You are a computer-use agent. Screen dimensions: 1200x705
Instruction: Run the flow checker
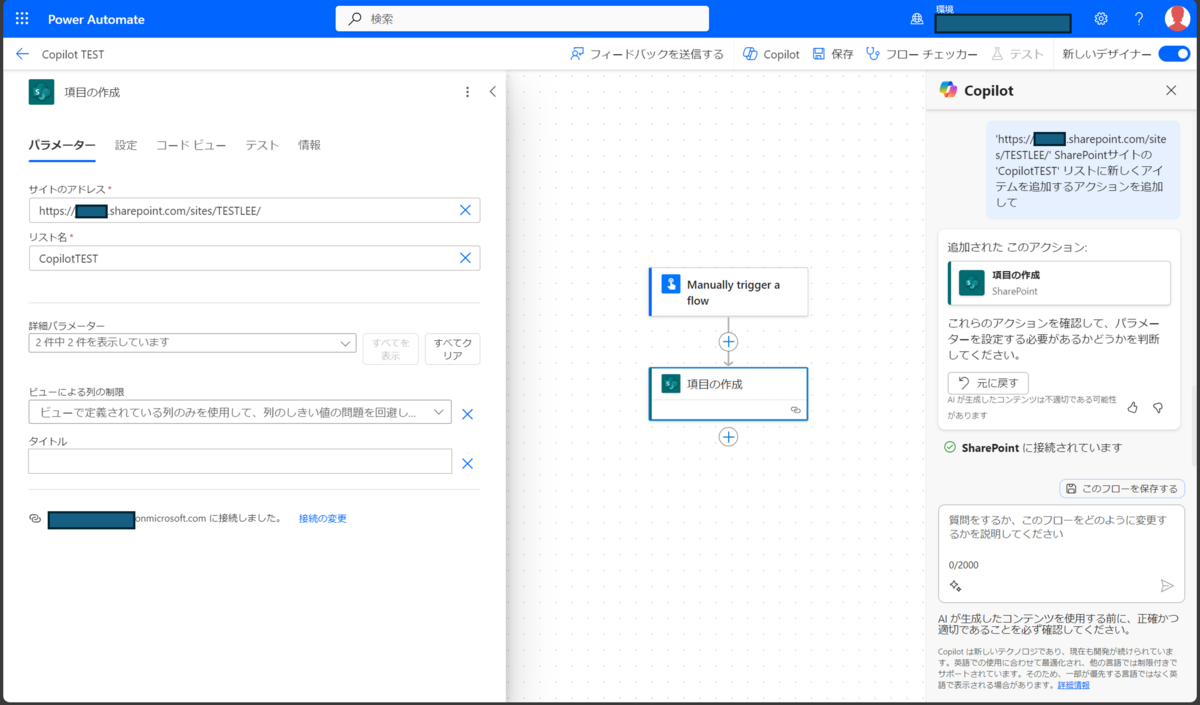(922, 54)
